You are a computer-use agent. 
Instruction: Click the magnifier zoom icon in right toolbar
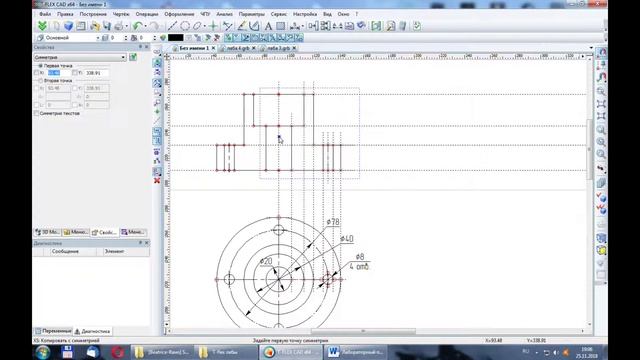click(601, 91)
